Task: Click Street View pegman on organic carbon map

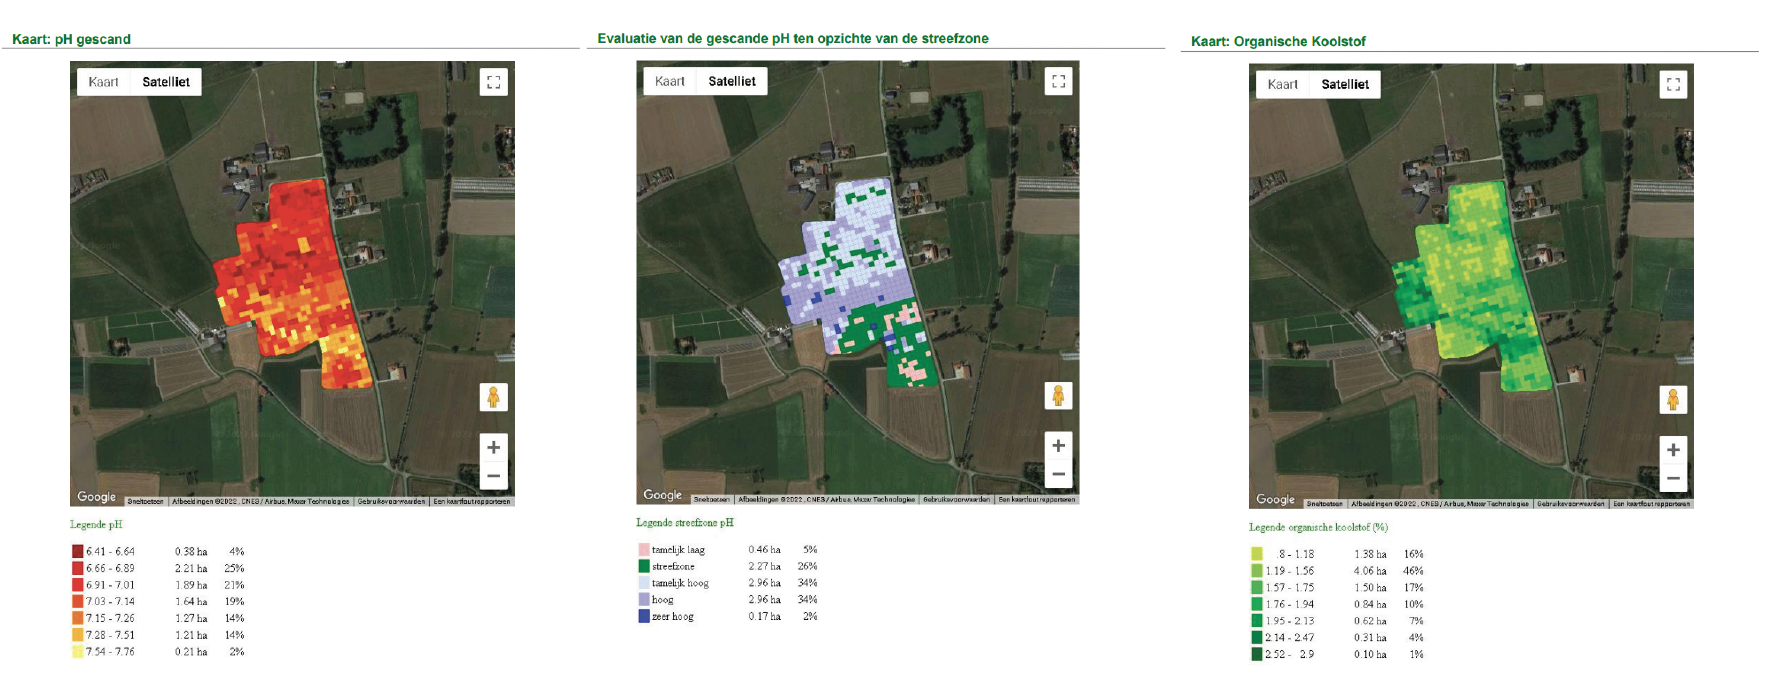Action: [x=1673, y=400]
